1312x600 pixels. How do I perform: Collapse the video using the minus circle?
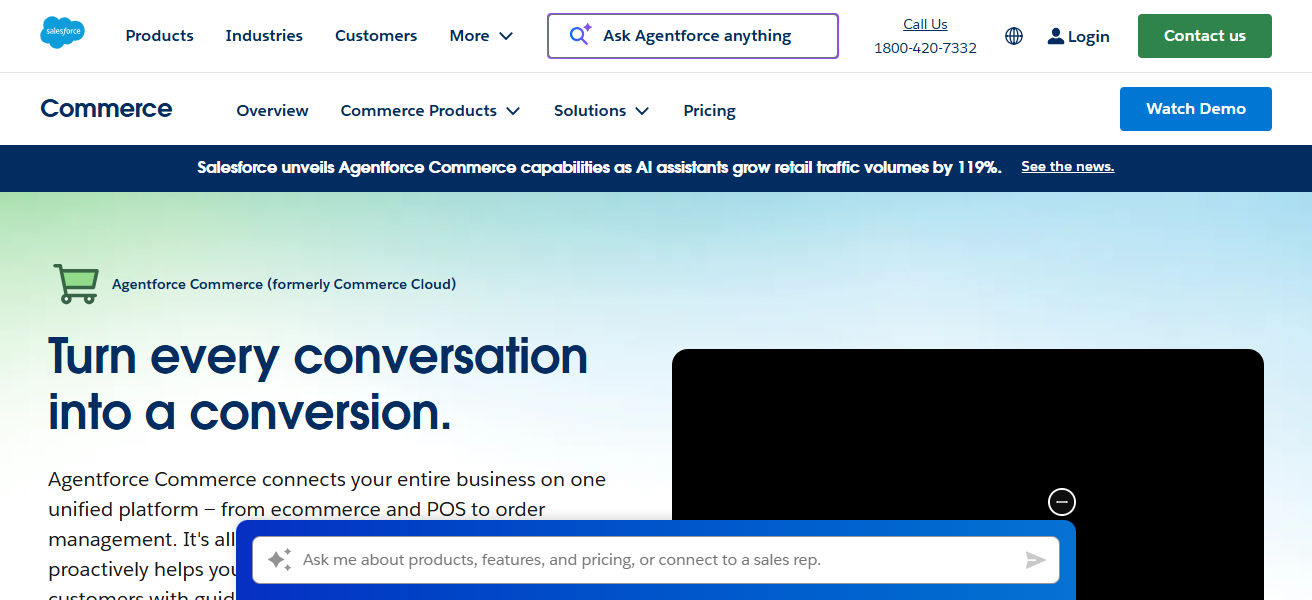pyautogui.click(x=1061, y=501)
